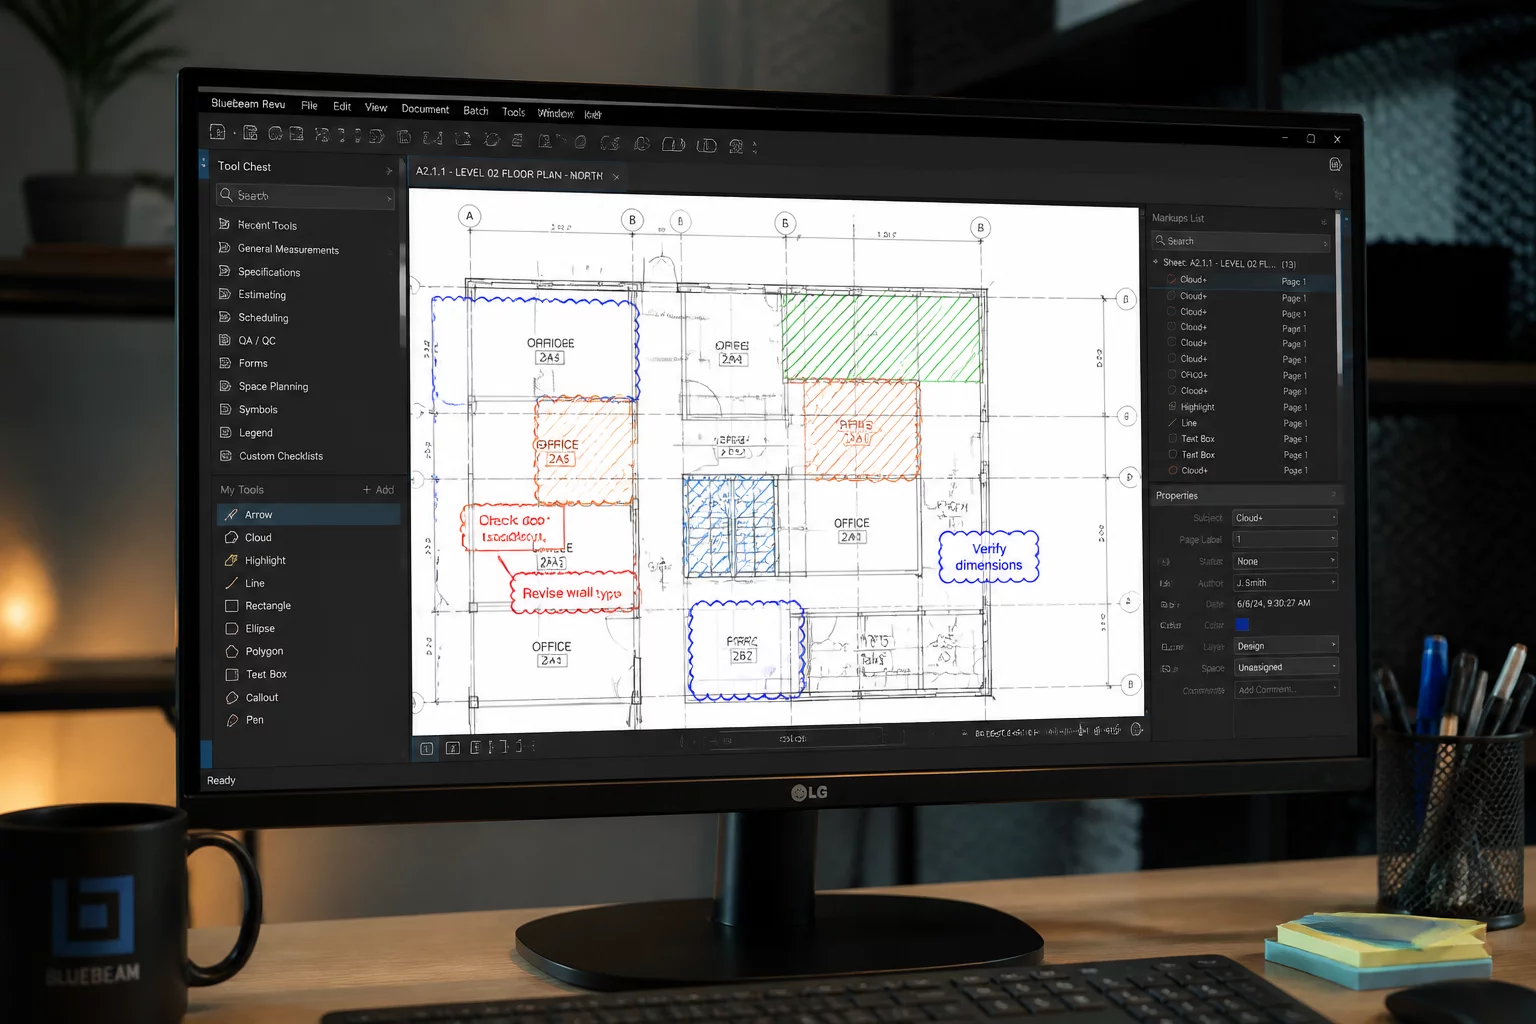1536x1024 pixels.
Task: Click the Properties panel header
Action: [1247, 495]
